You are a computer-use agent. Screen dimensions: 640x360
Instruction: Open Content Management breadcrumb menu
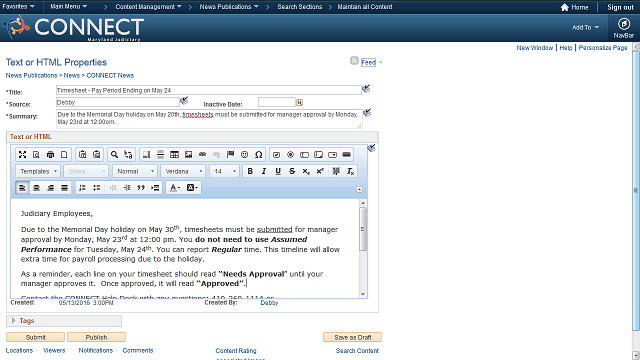point(149,7)
